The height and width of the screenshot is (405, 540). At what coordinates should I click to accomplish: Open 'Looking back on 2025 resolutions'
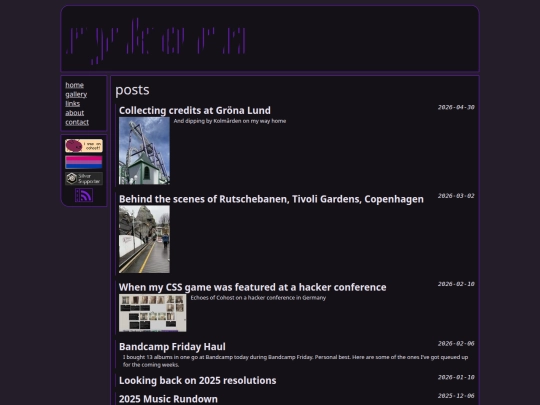(x=197, y=380)
